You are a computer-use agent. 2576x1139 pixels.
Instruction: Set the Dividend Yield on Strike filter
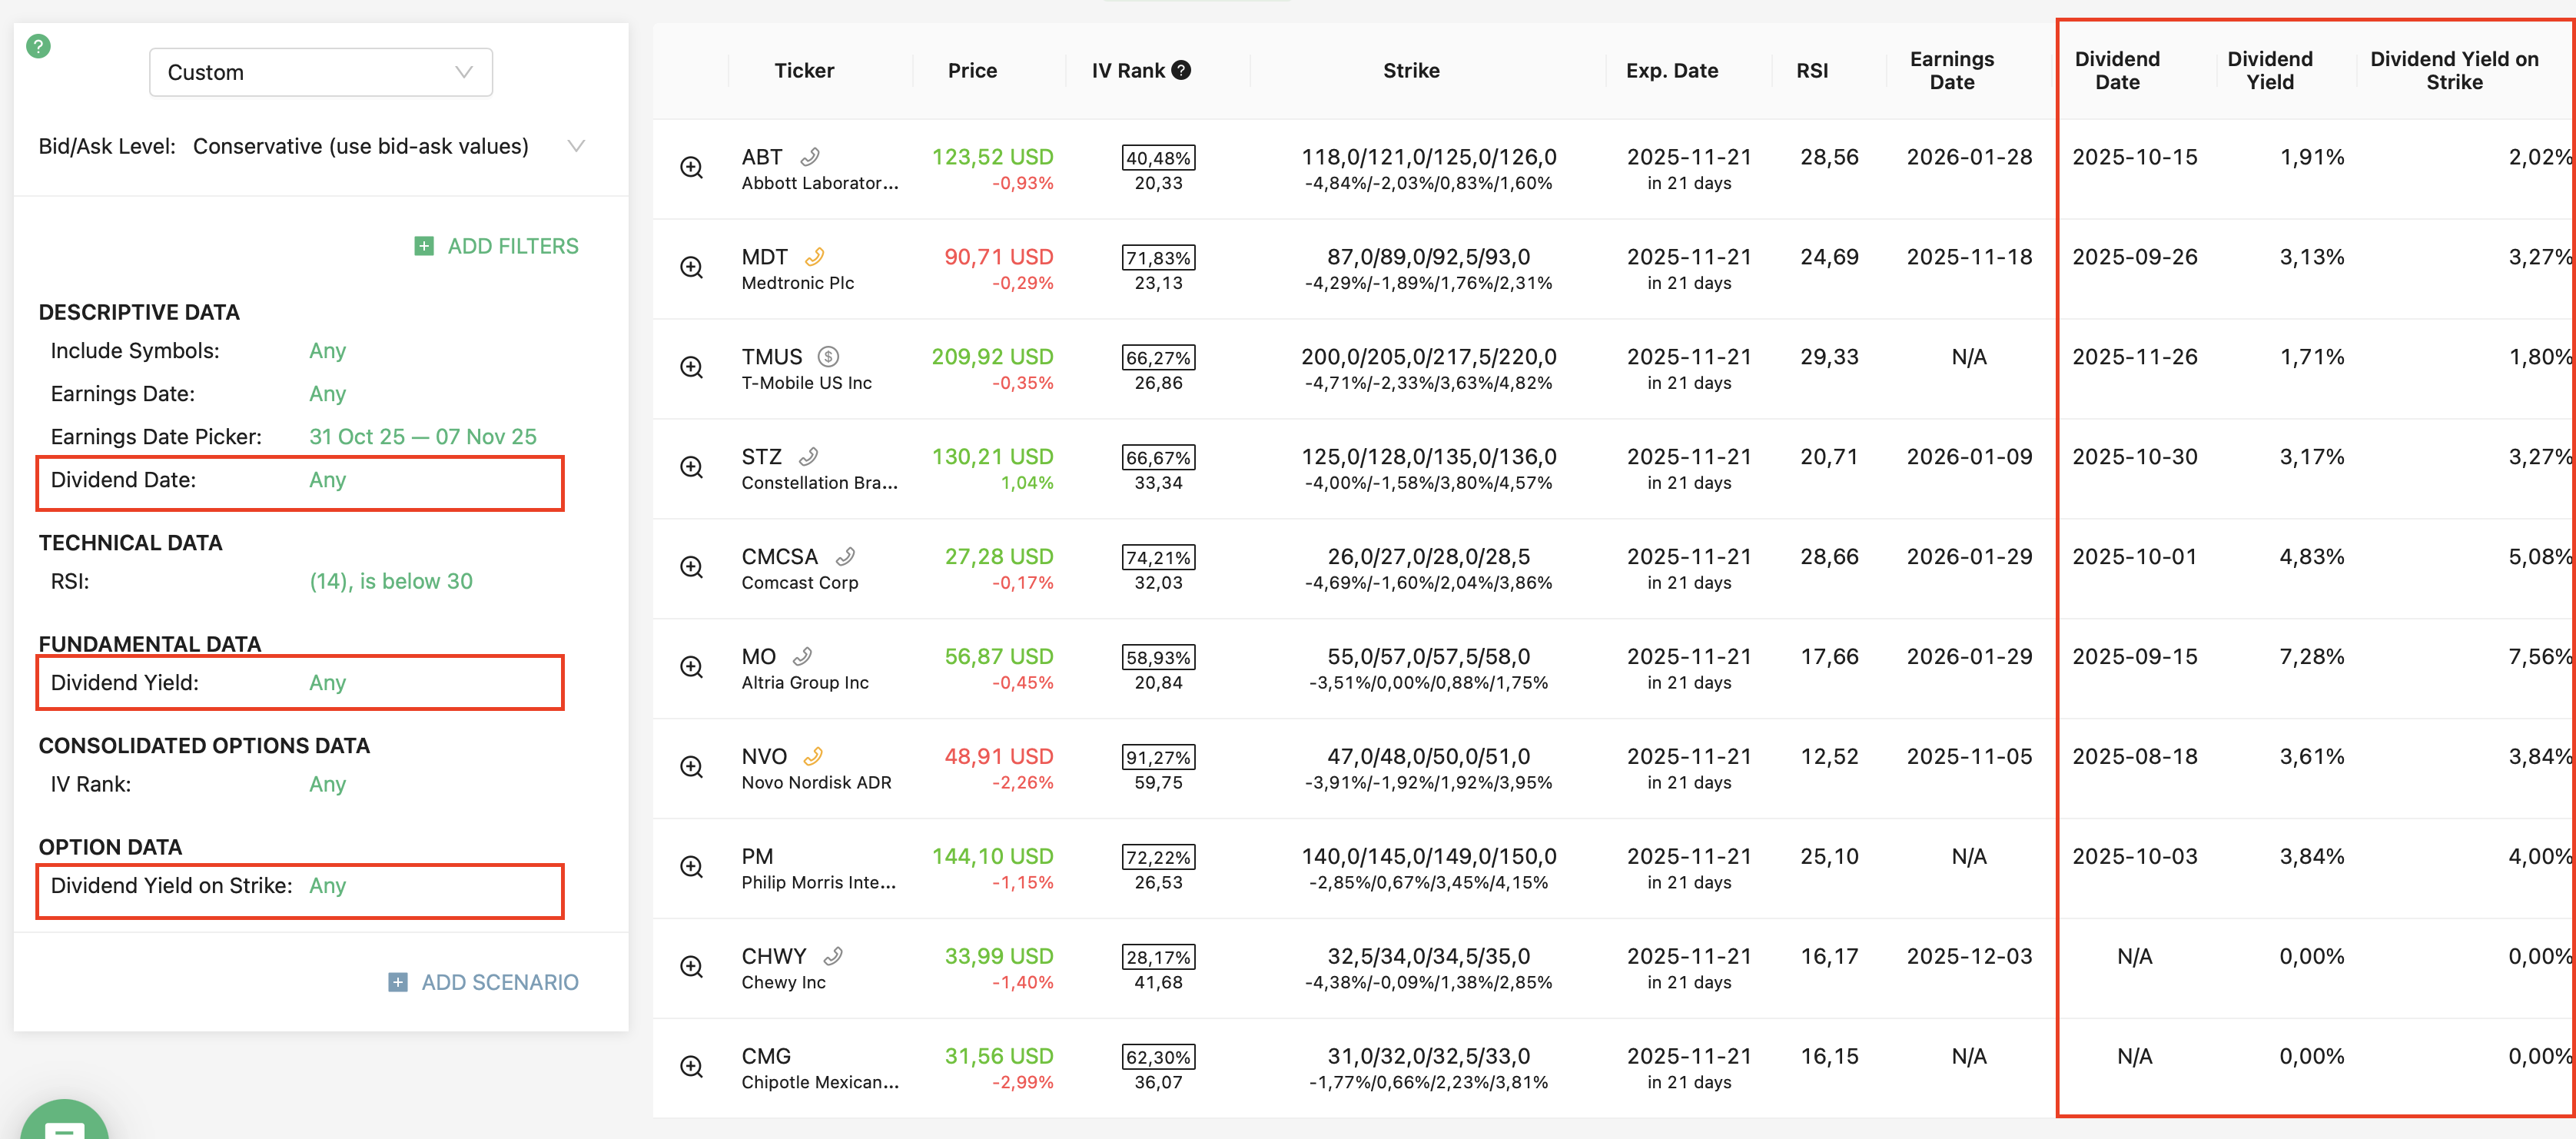pos(327,886)
